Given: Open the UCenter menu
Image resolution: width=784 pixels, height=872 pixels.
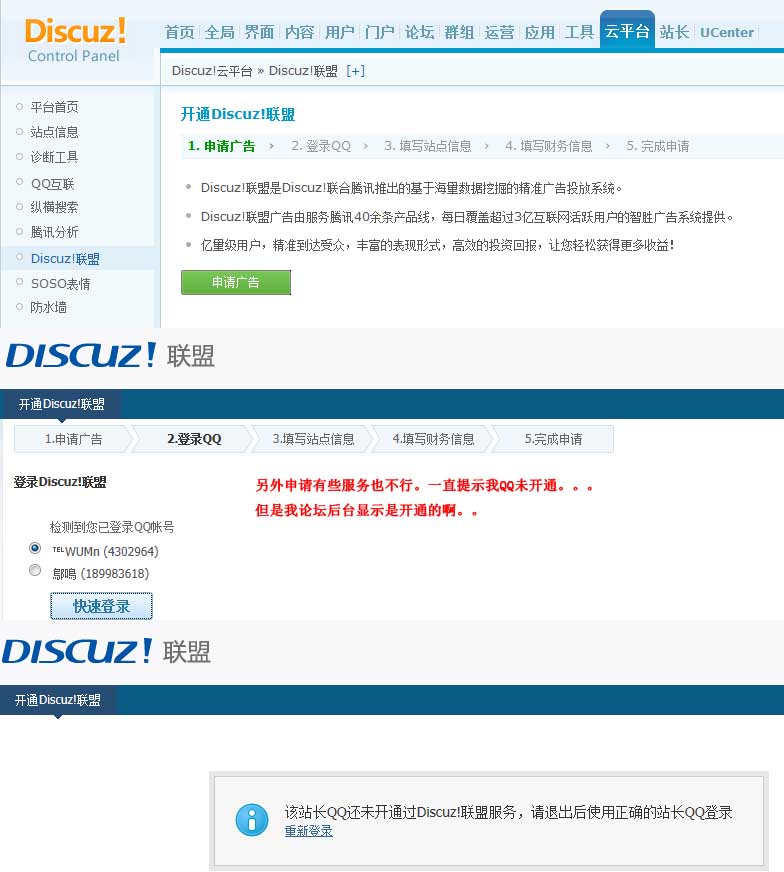Looking at the screenshot, I should [727, 32].
